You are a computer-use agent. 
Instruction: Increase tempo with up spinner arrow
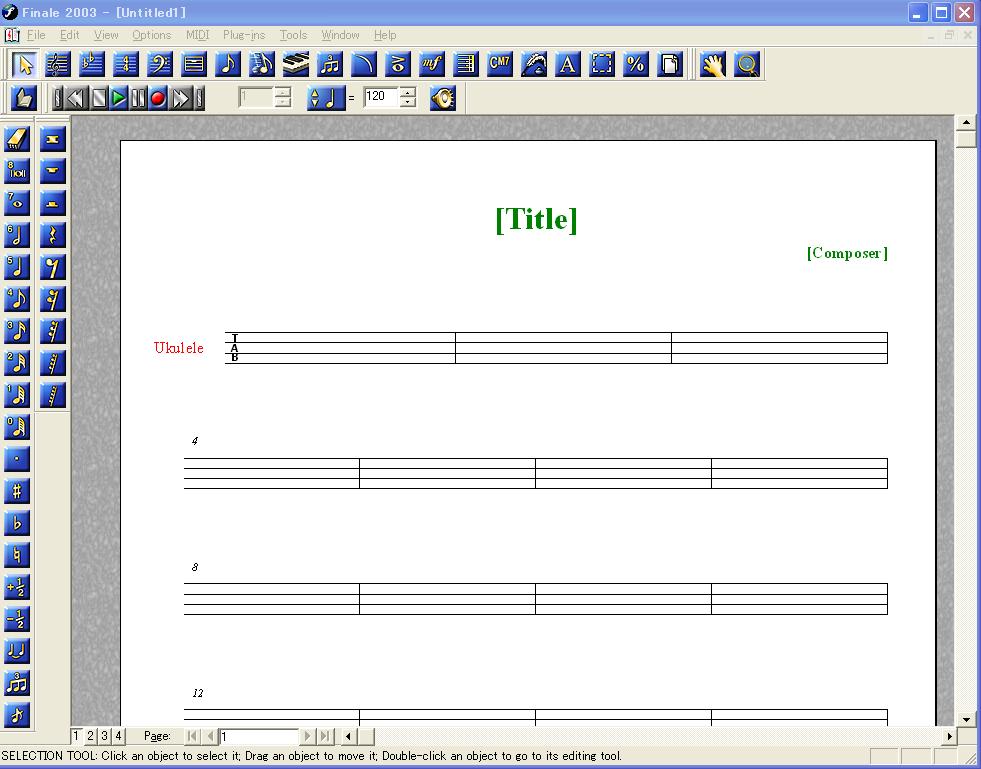coord(408,91)
